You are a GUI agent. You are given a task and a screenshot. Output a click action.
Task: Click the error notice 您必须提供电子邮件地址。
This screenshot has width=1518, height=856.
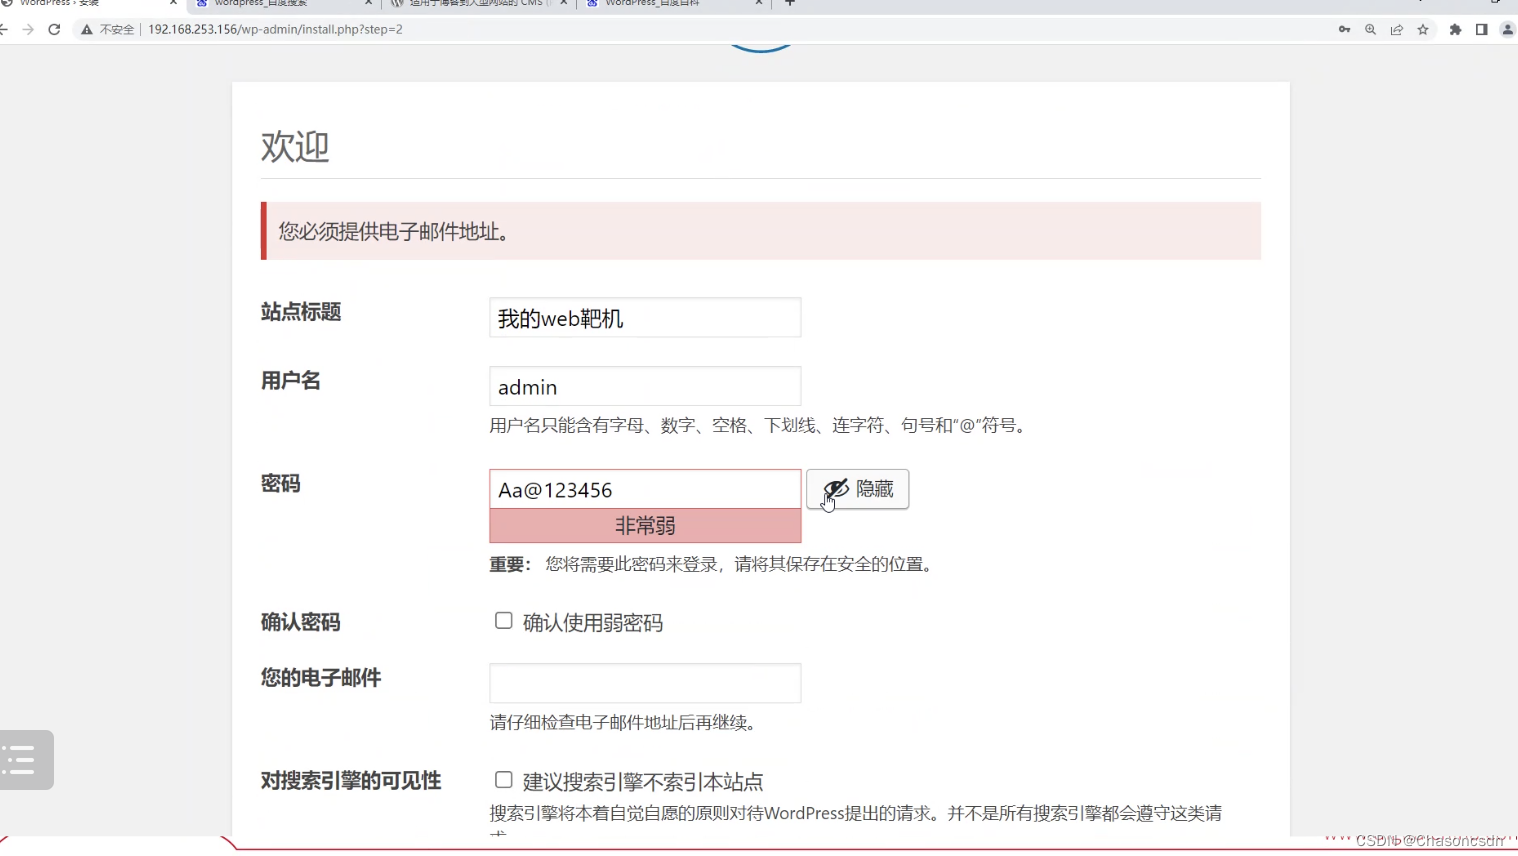[761, 231]
